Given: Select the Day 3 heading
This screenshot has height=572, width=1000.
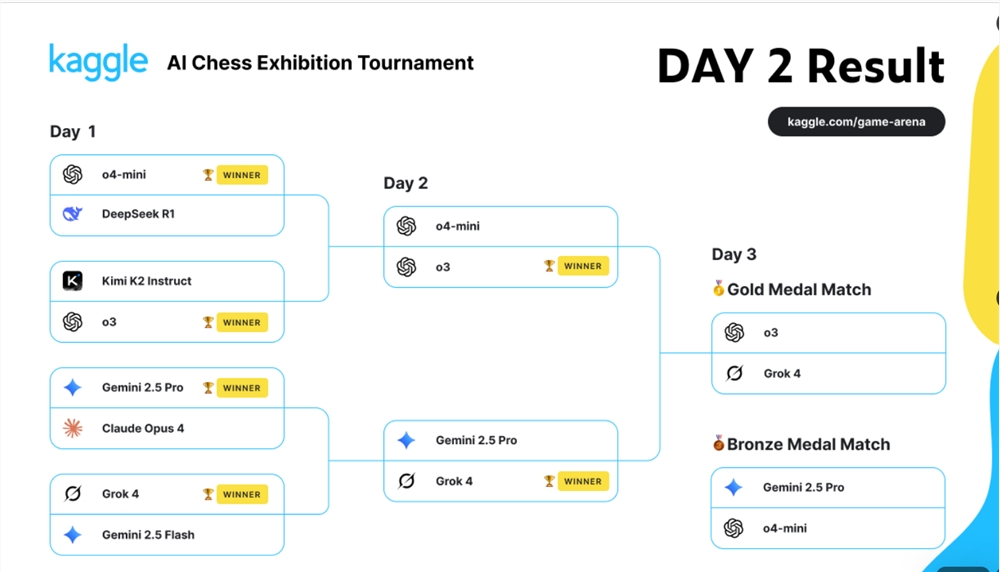Looking at the screenshot, I should click(734, 255).
